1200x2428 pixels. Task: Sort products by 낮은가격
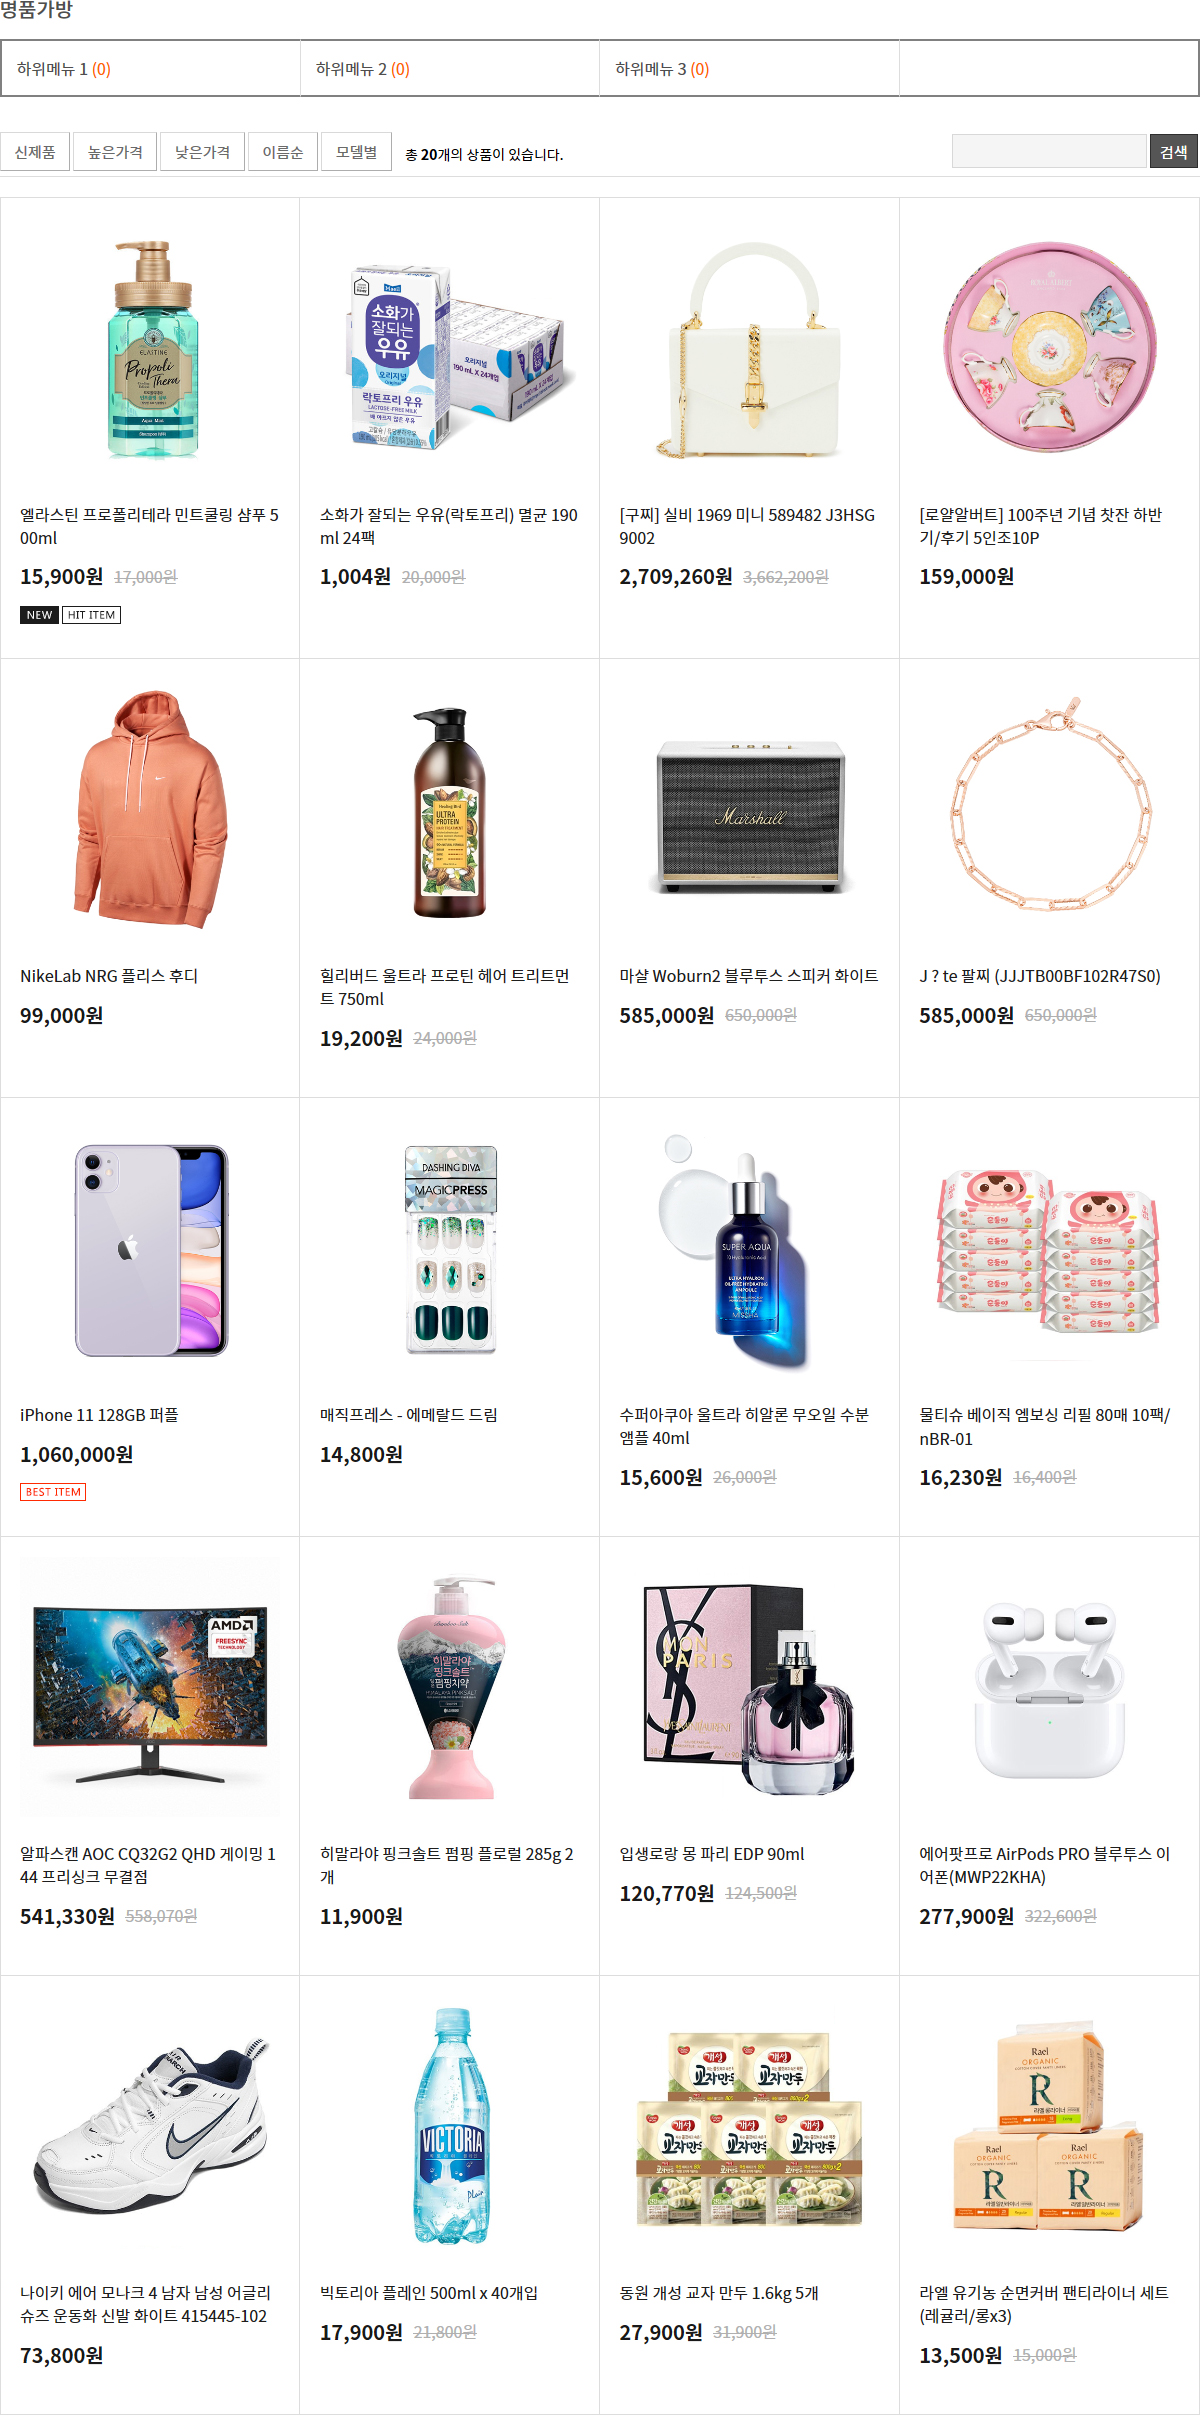pos(202,152)
